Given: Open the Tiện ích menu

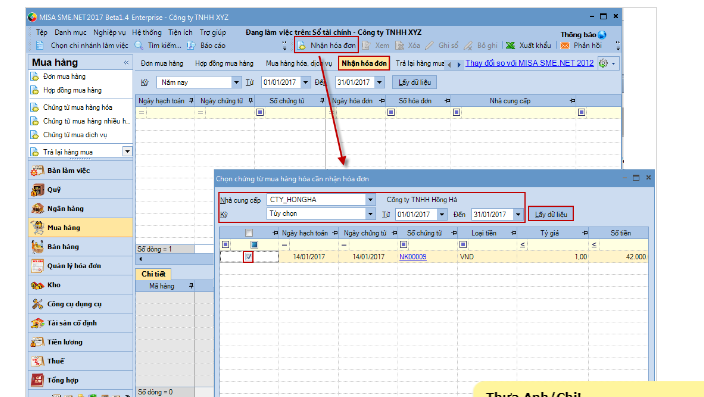Looking at the screenshot, I should [x=180, y=32].
